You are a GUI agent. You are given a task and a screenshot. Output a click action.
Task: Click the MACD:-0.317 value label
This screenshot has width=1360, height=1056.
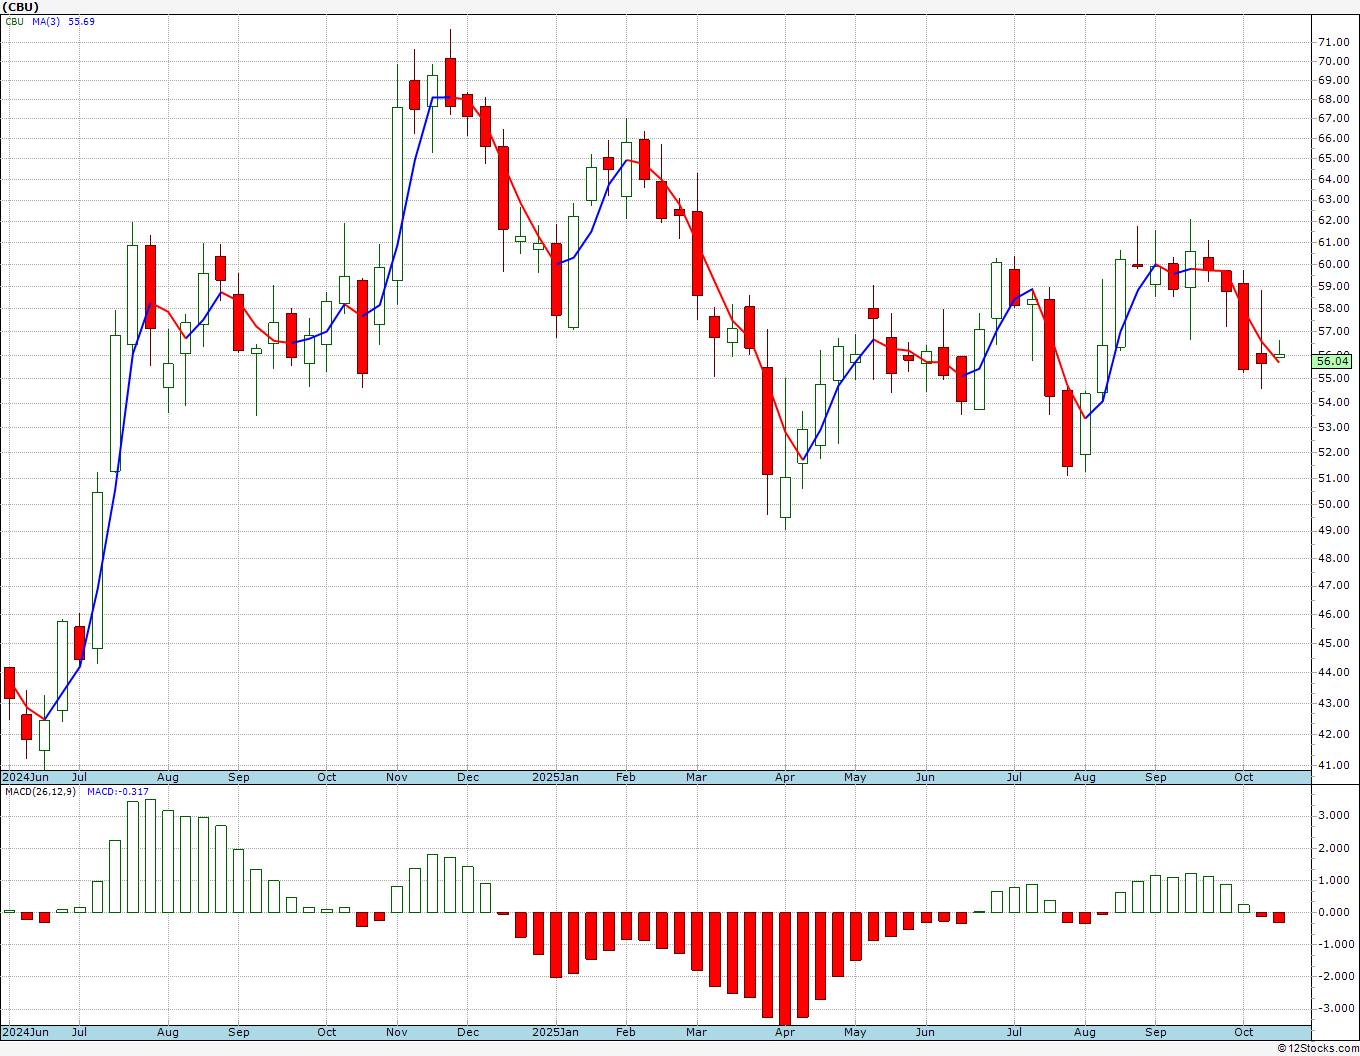(x=118, y=792)
